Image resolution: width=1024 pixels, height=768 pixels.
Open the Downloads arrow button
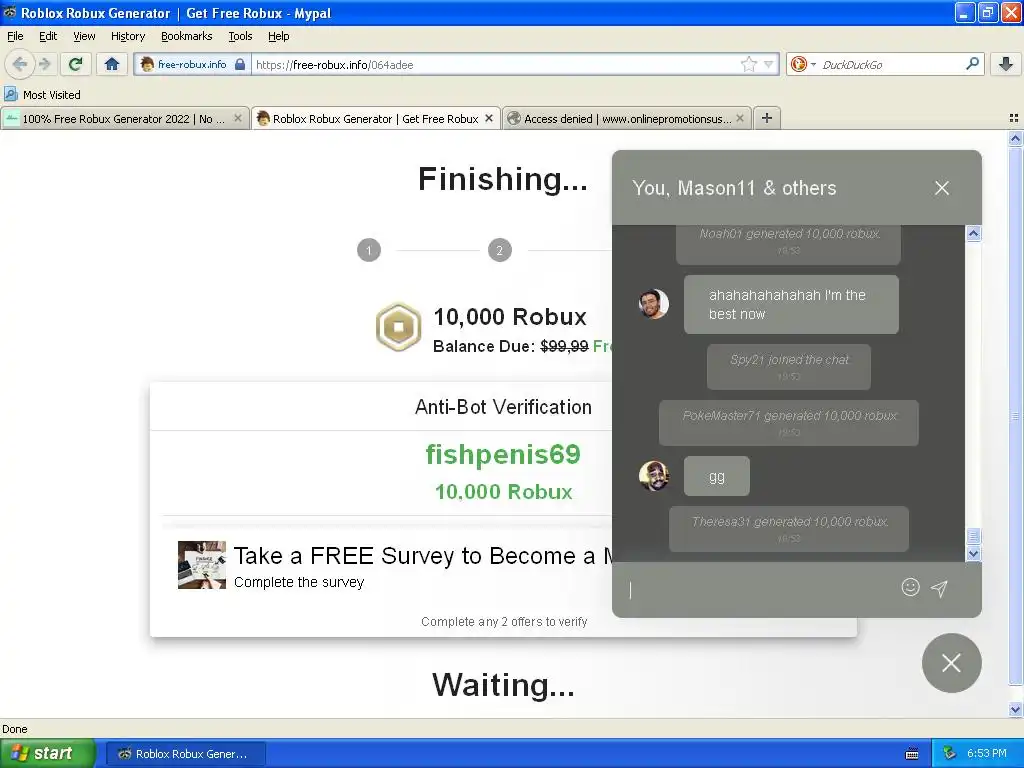click(x=1006, y=64)
